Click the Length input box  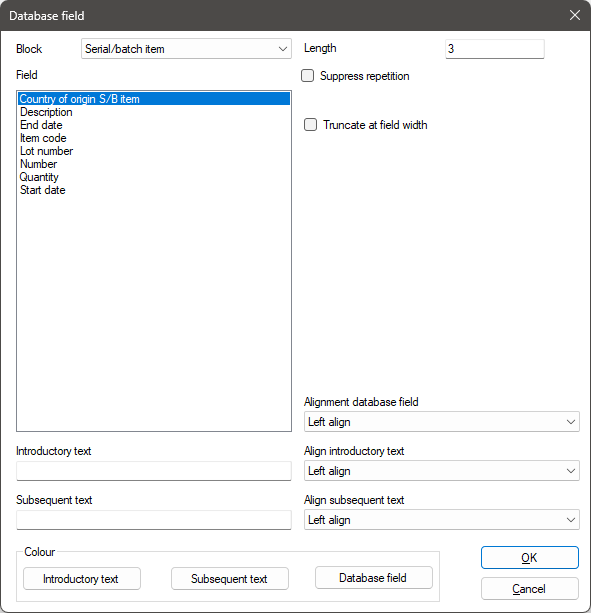tap(494, 49)
